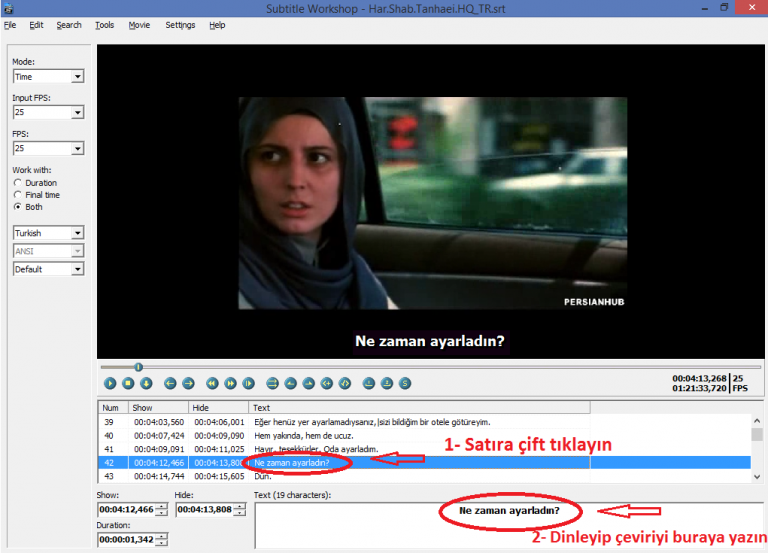Click the video seek bar handle
Screen dimensions: 768x553
(139, 367)
